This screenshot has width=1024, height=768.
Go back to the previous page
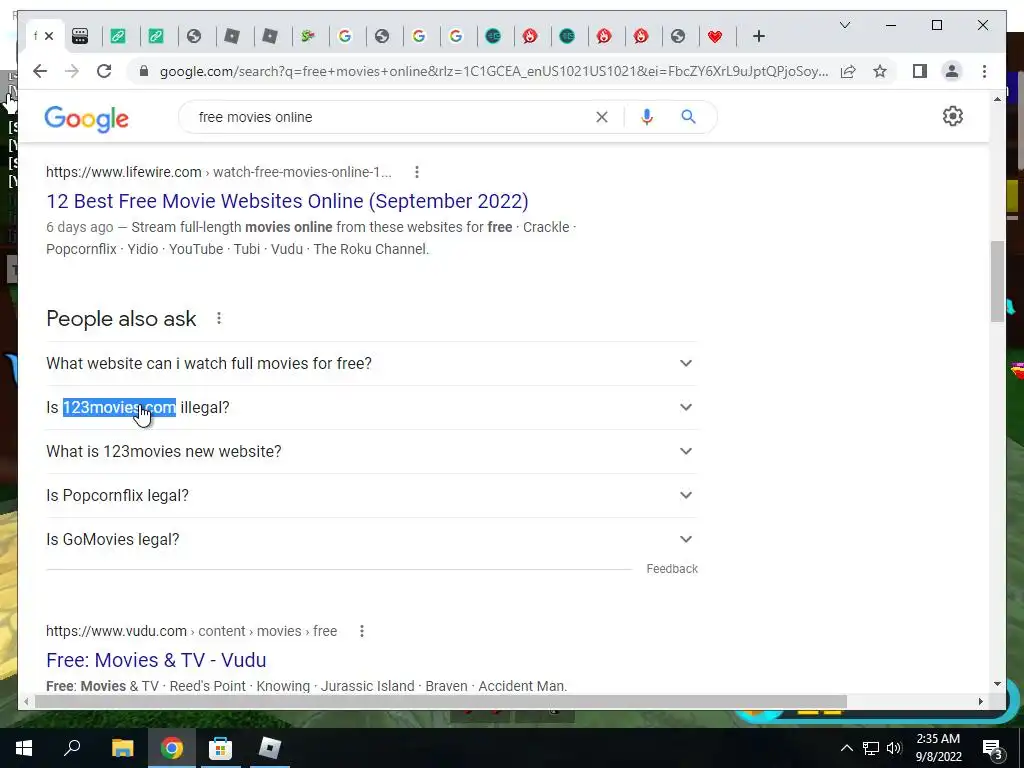pos(40,71)
